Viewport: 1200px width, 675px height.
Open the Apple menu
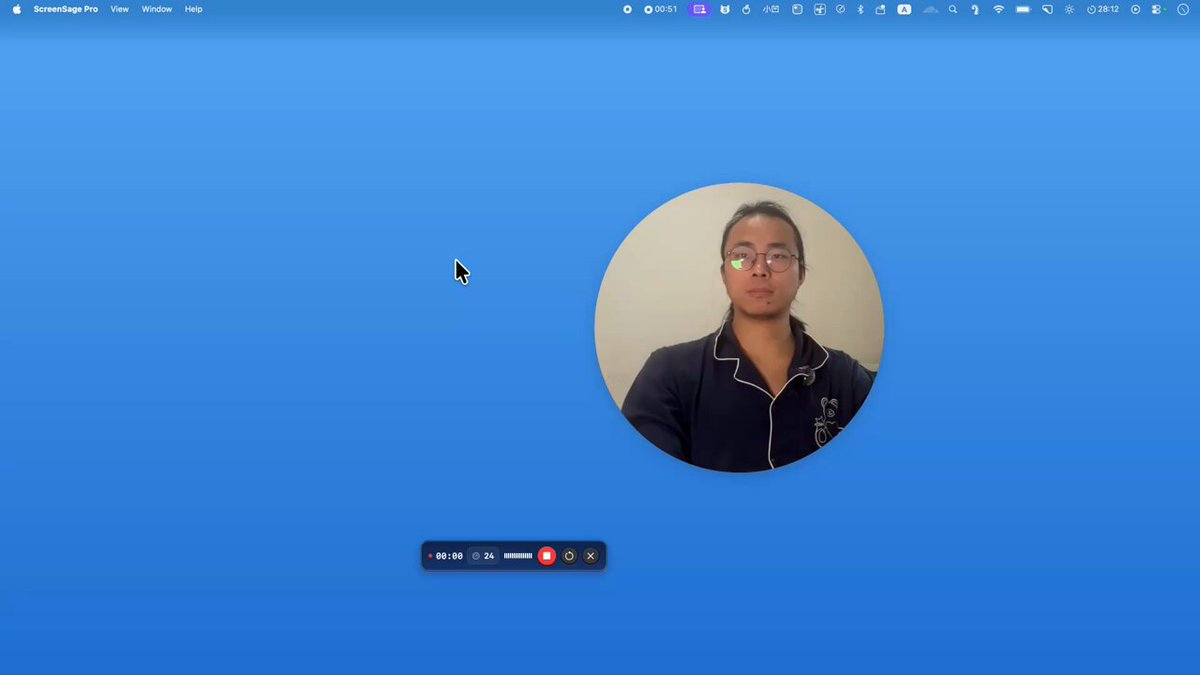point(16,9)
